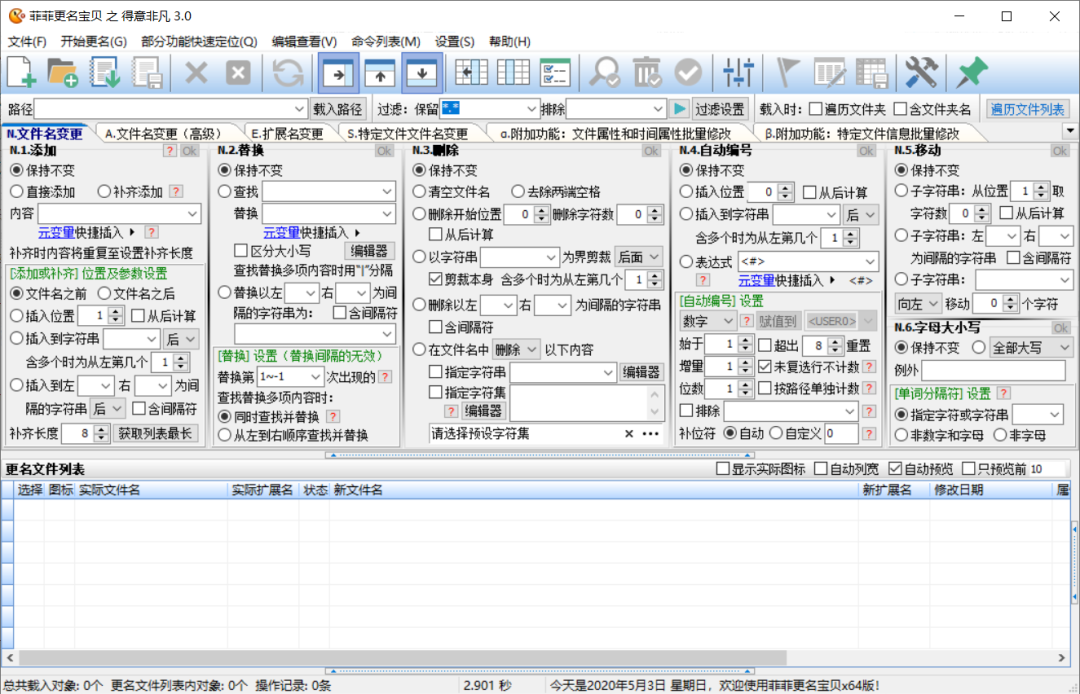Click the gray flag icon
The height and width of the screenshot is (694, 1080).
(x=787, y=72)
